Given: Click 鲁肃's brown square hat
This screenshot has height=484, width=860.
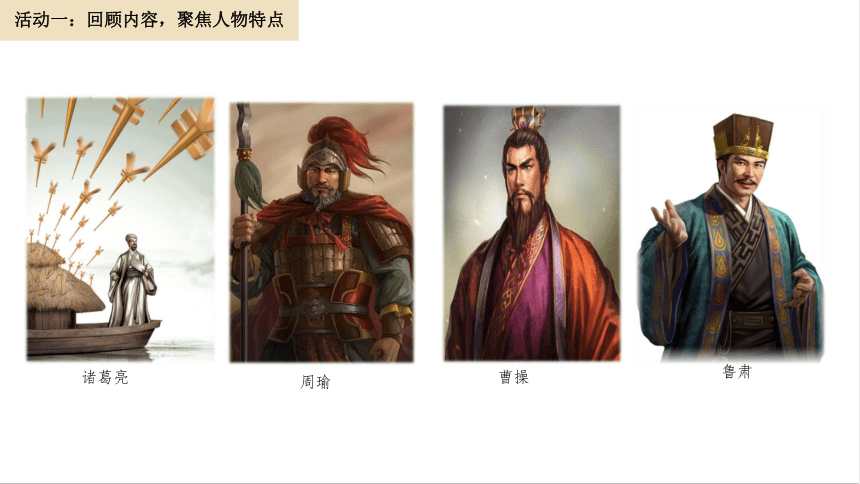Looking at the screenshot, I should [743, 136].
